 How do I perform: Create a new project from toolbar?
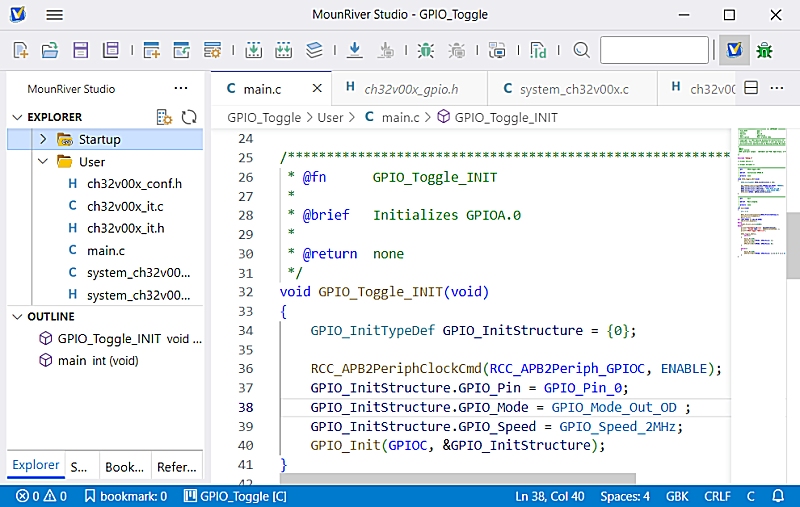pos(151,50)
